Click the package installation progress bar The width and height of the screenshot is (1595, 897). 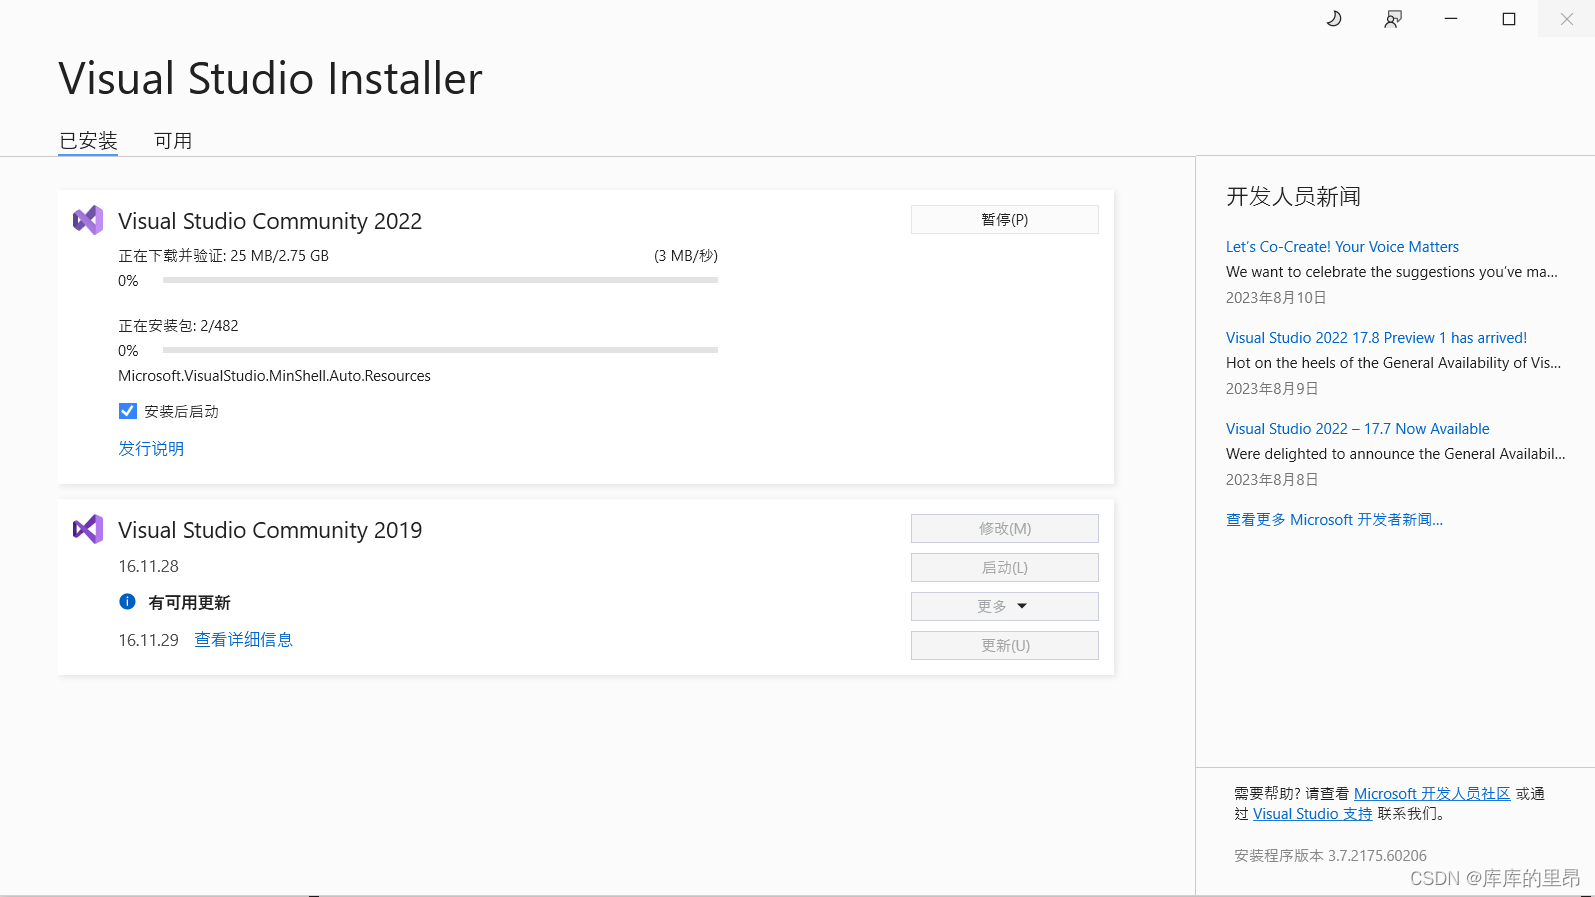(x=440, y=350)
